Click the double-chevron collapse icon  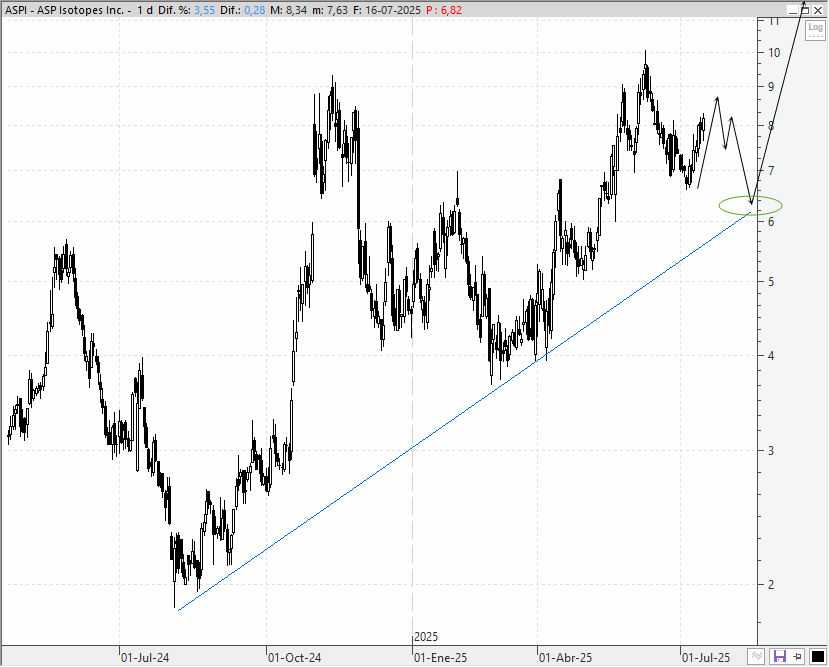pos(757,656)
